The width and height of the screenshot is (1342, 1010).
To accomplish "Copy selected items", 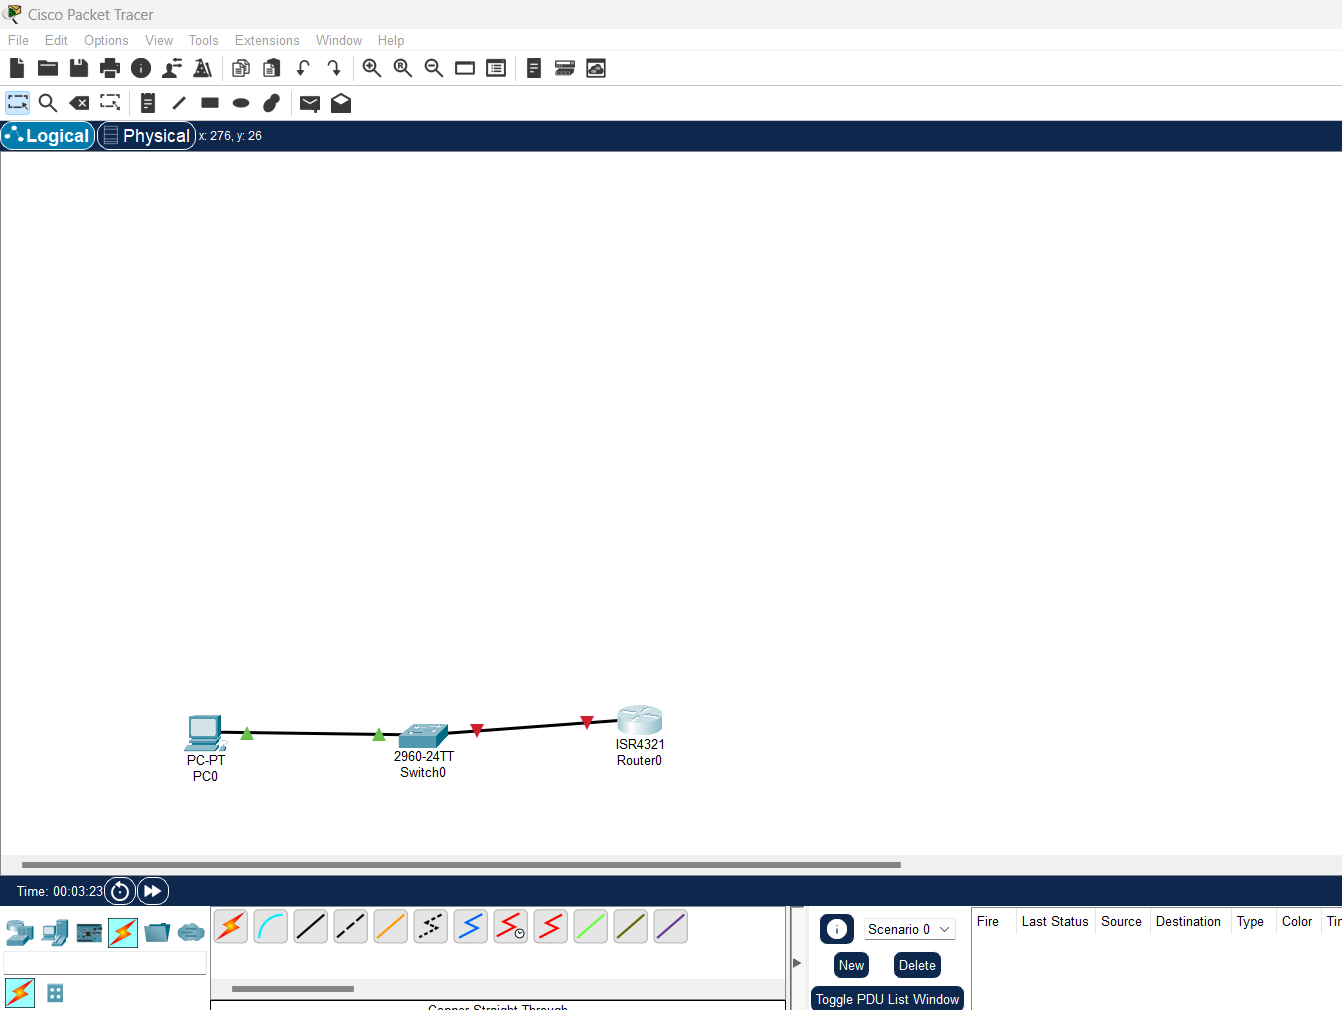I will pos(241,68).
